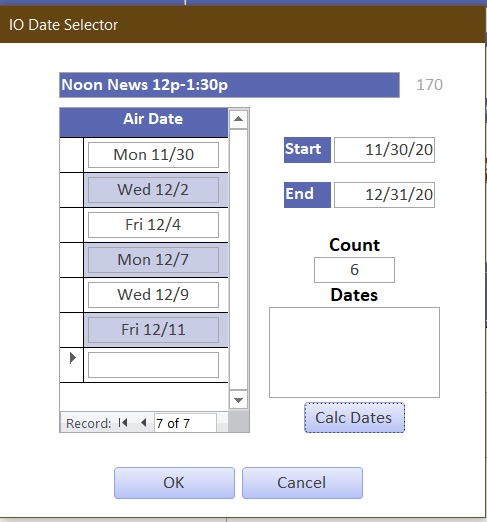Confirm with the OK button

(x=174, y=483)
